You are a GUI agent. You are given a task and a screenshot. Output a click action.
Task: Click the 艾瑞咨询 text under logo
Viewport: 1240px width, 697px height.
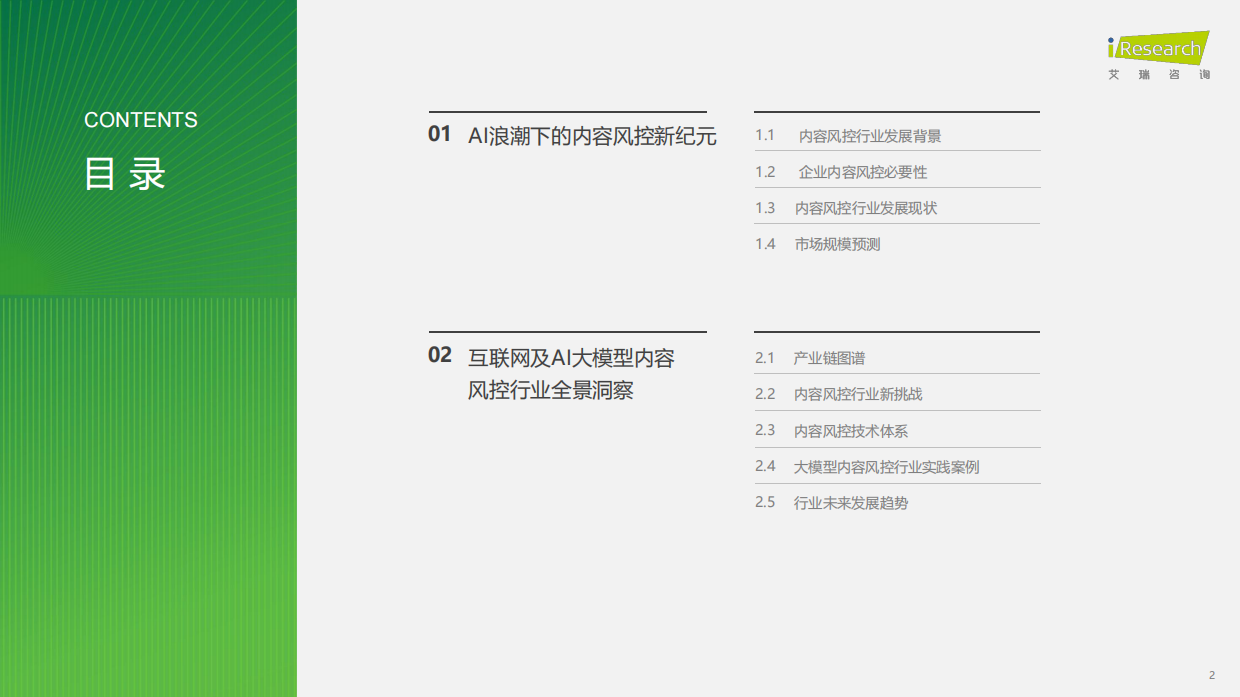coord(1159,75)
